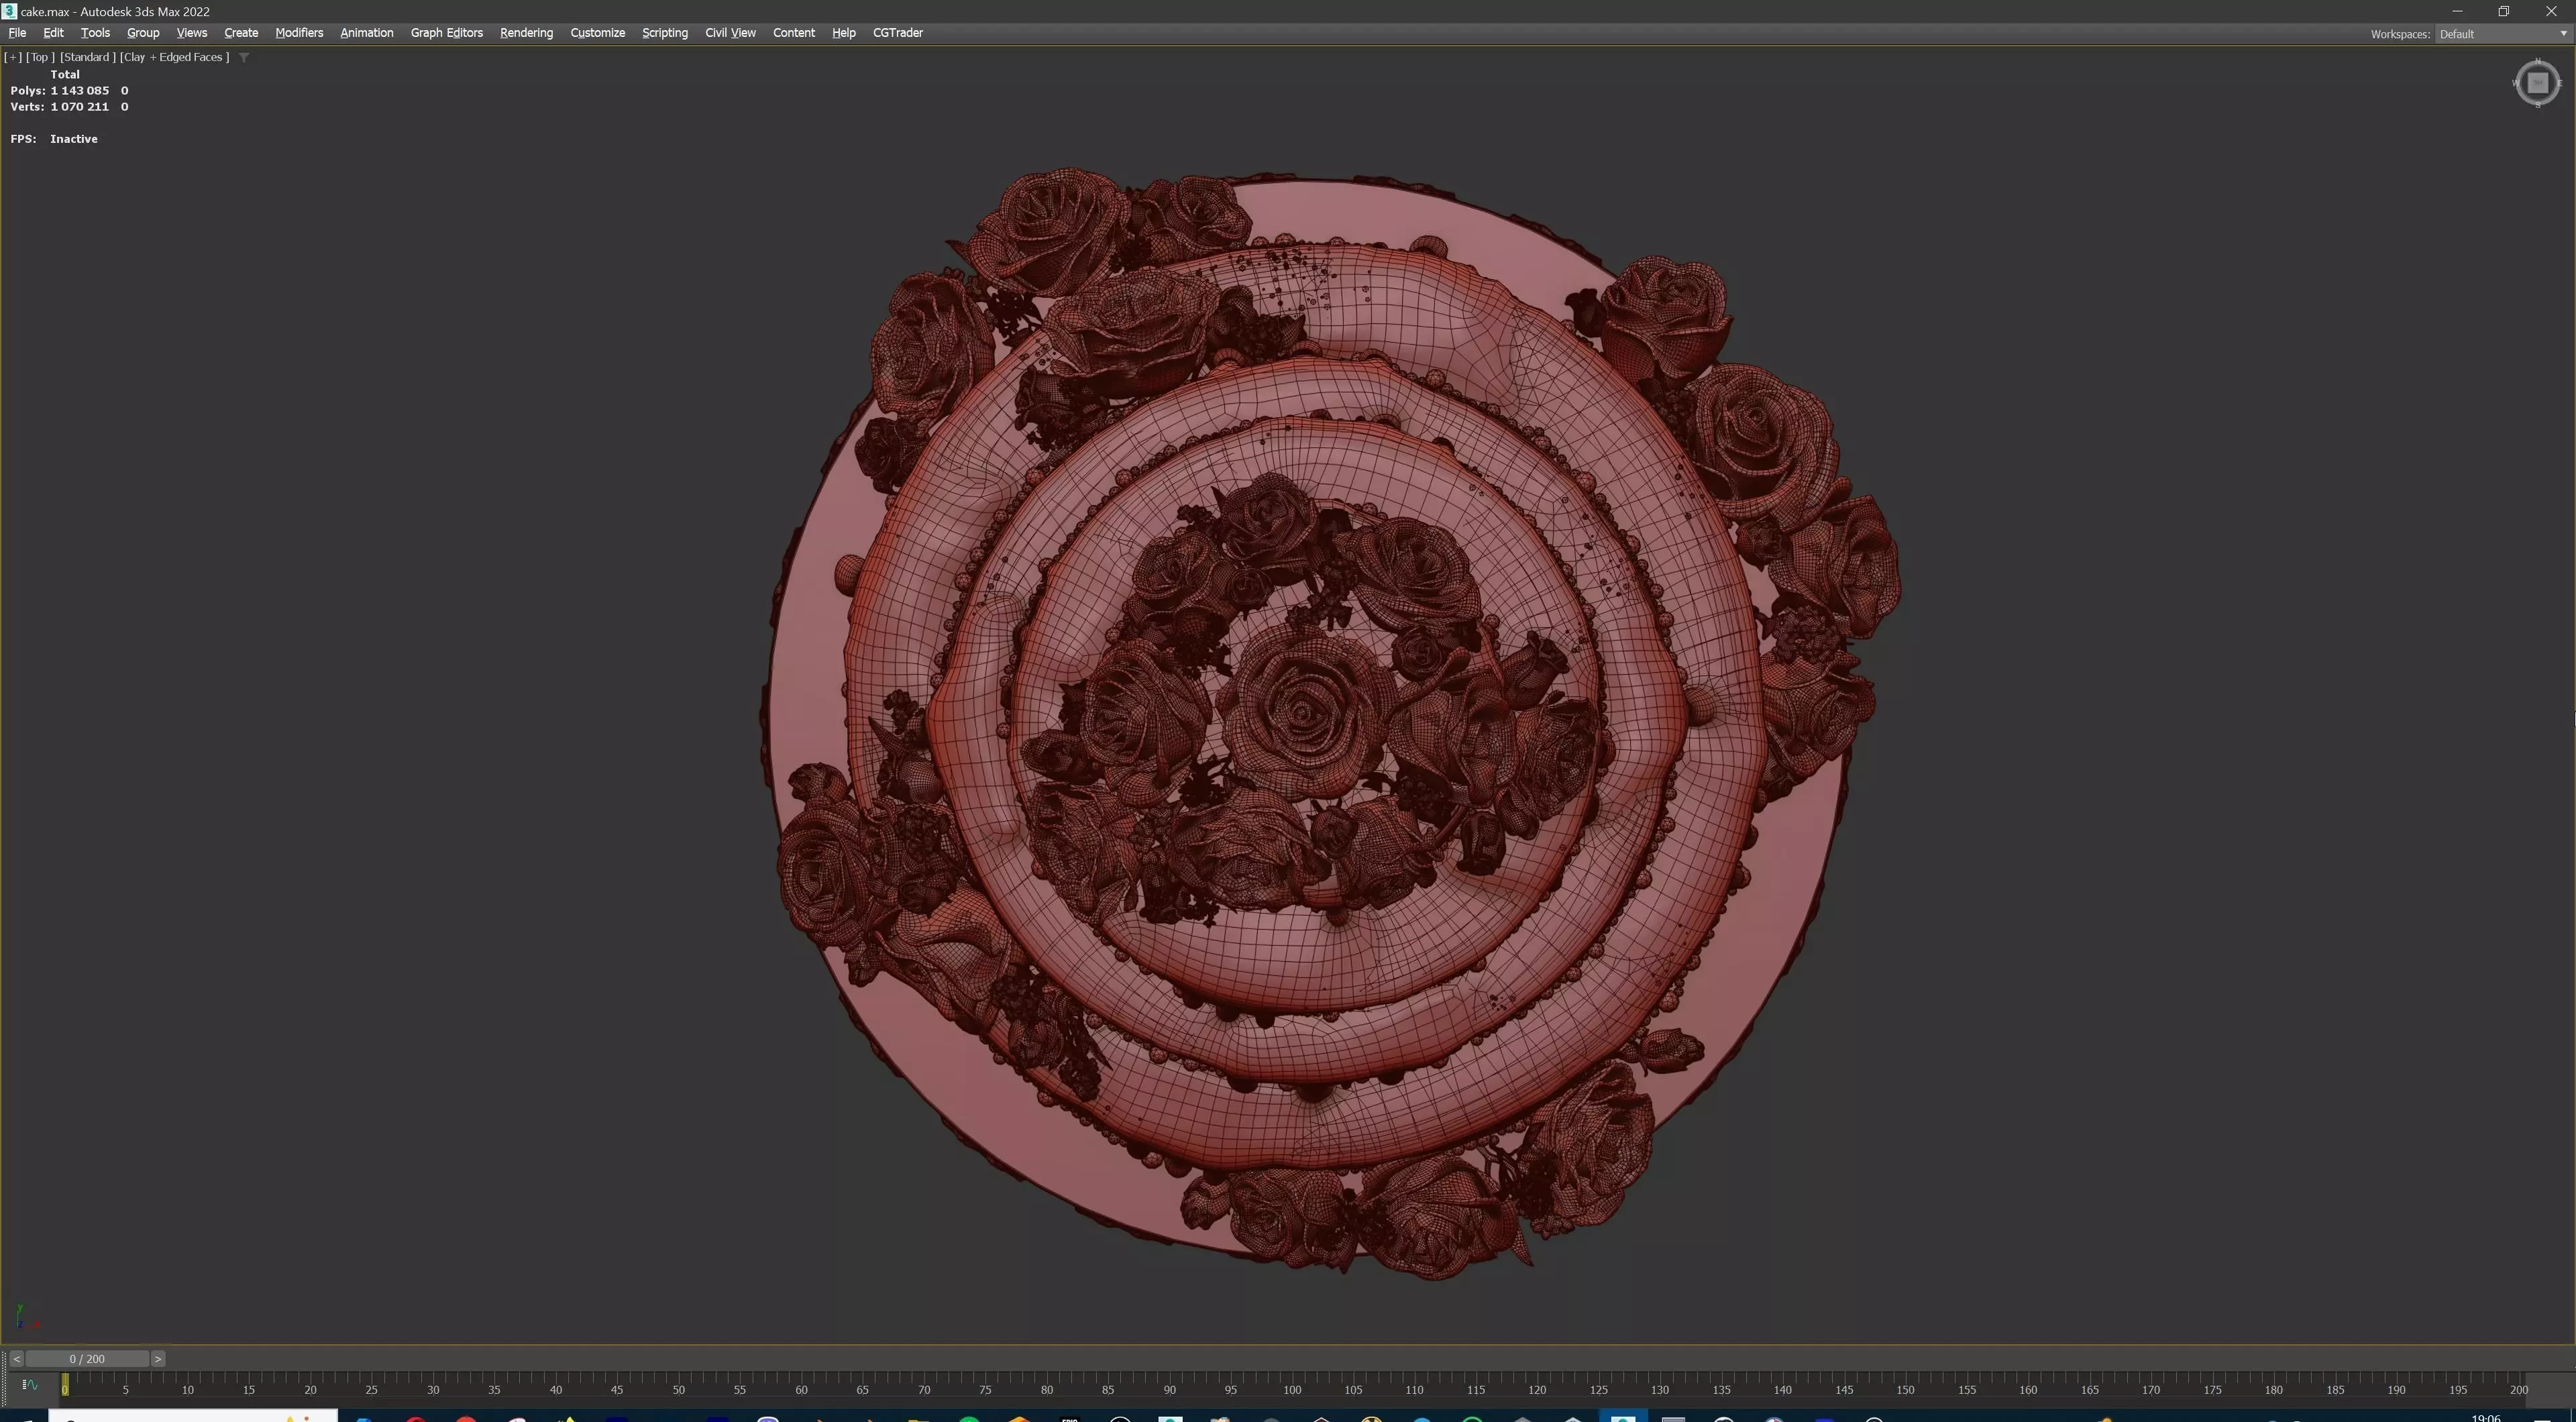Restore down the 3ds Max window
2576x1422 pixels.
tap(2504, 11)
